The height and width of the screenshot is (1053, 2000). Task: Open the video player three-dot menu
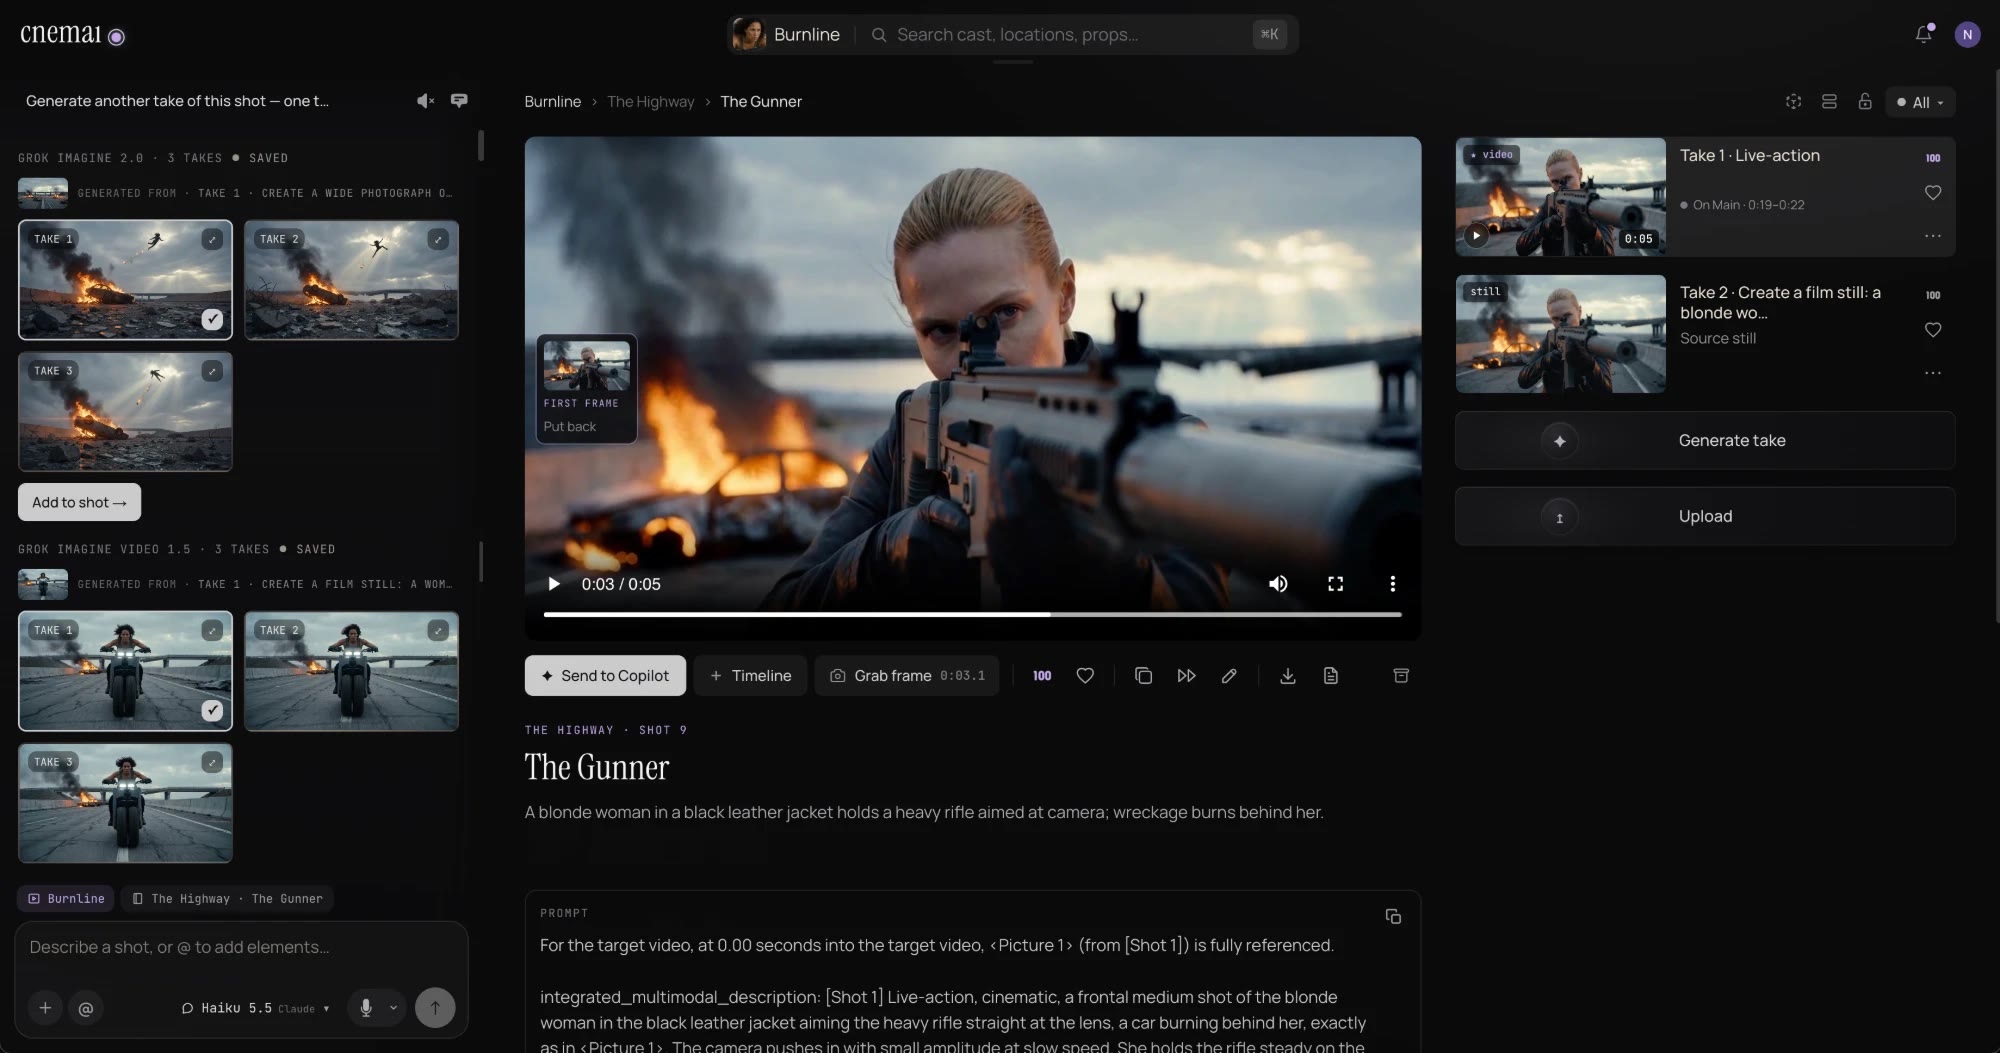coord(1392,584)
